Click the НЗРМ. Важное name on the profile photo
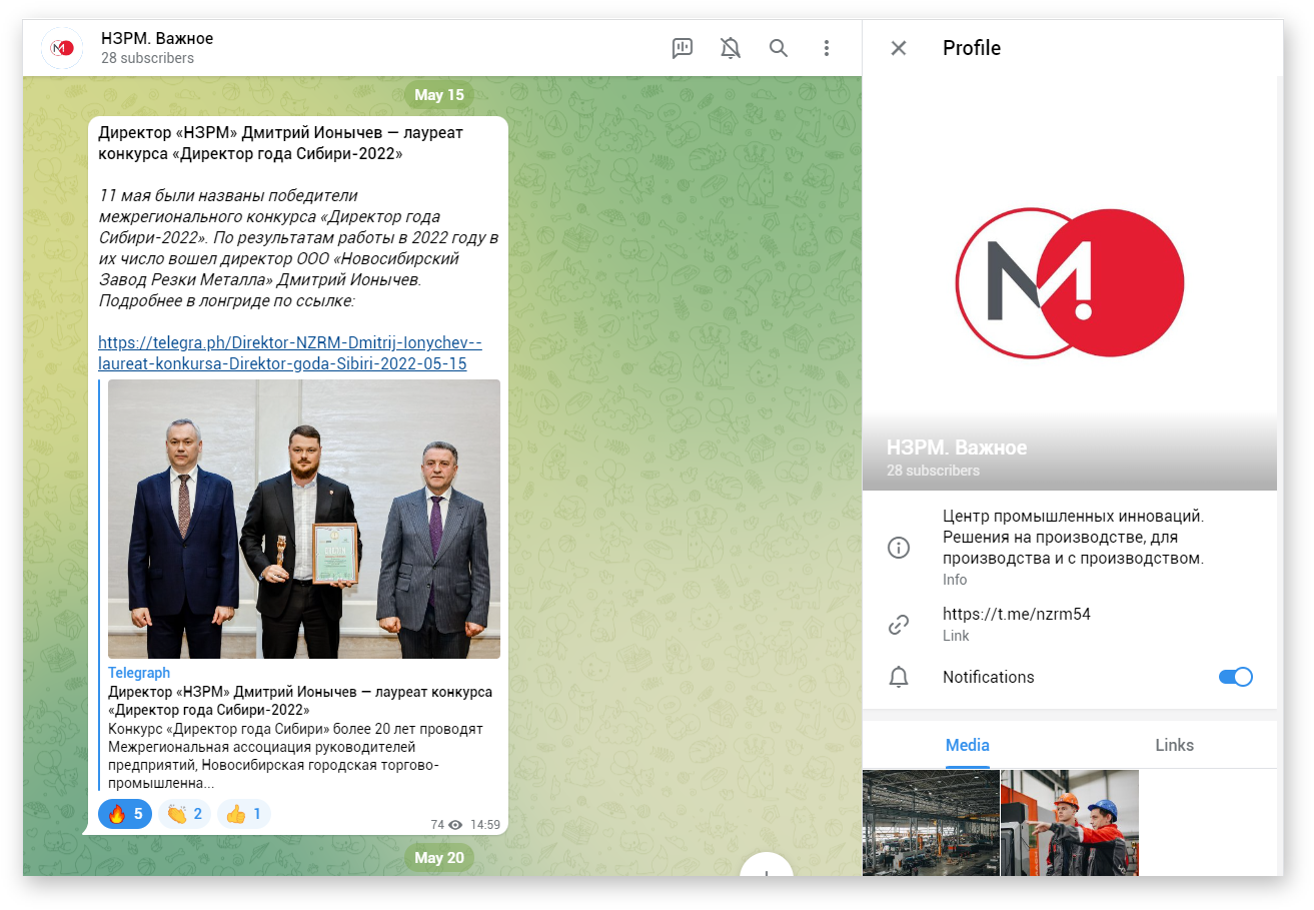1314x910 pixels. (x=956, y=447)
